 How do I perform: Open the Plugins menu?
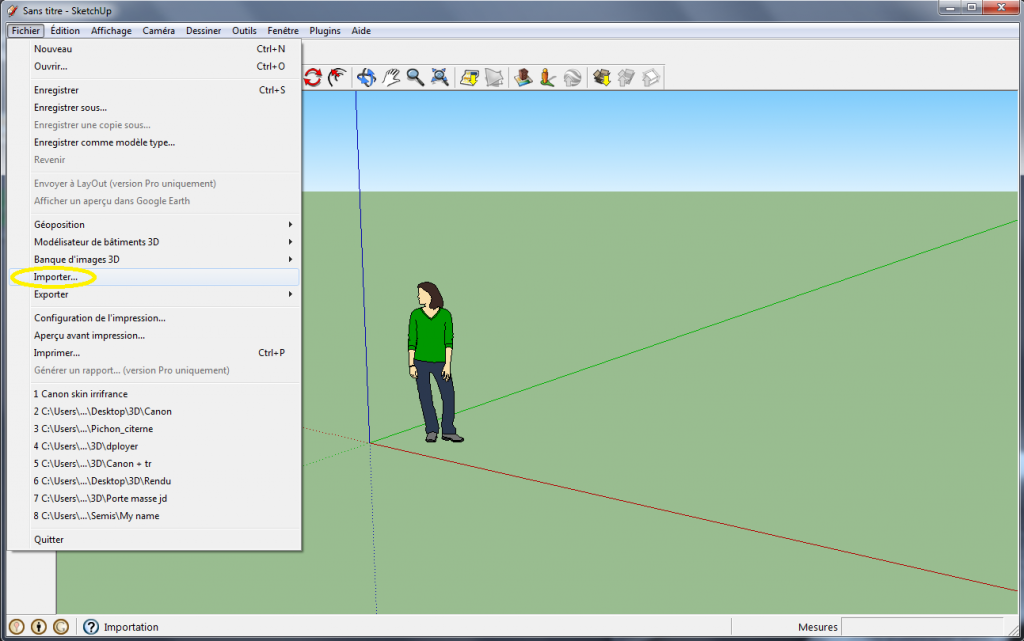click(x=325, y=31)
